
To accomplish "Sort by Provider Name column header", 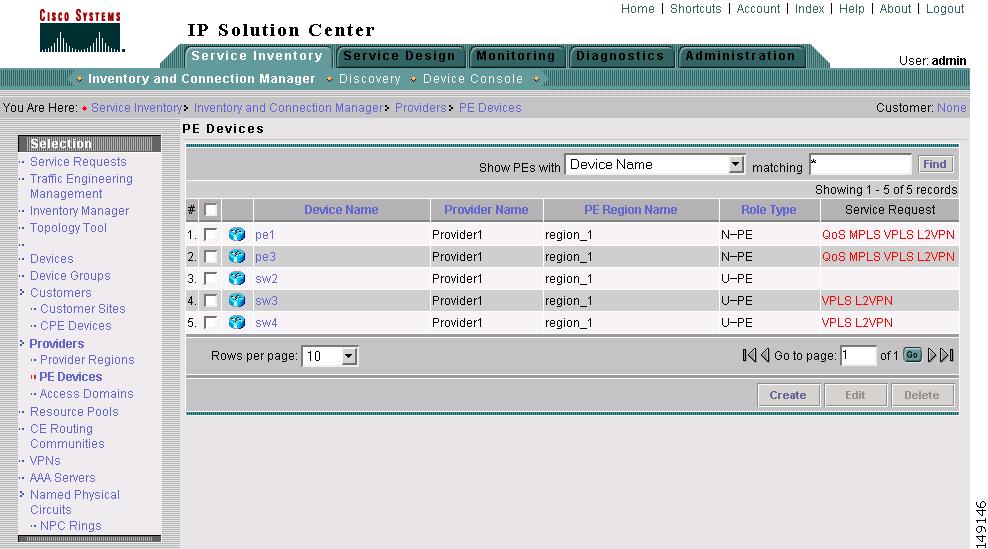I will pos(486,210).
